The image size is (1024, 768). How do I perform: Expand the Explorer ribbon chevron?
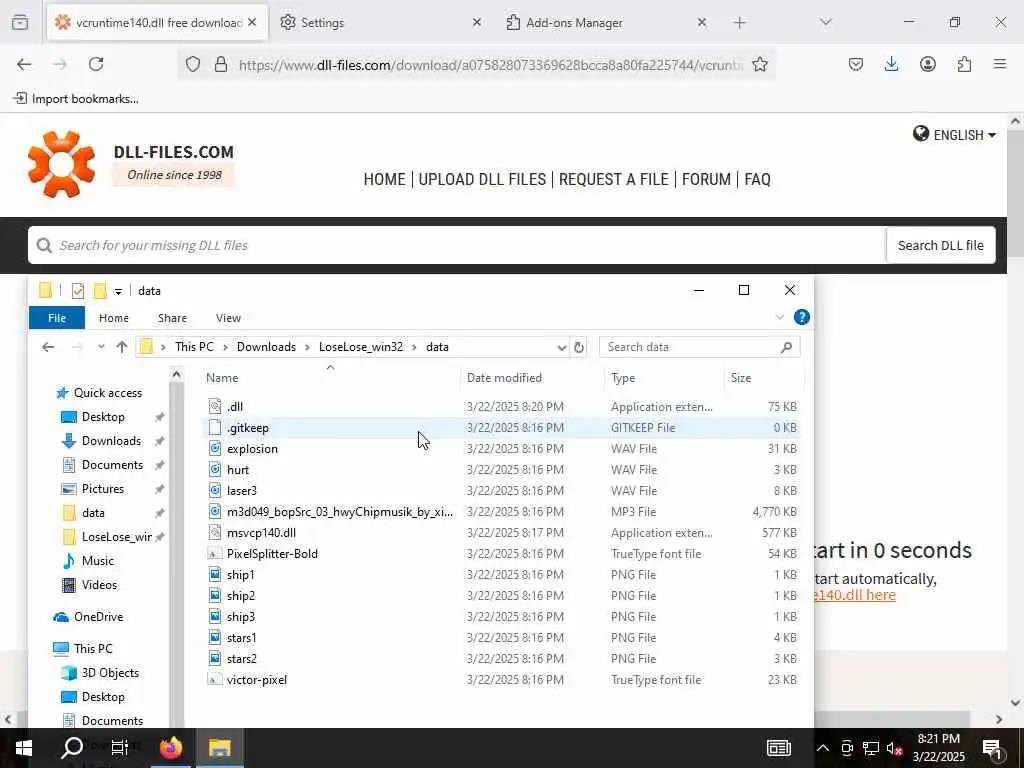[779, 317]
